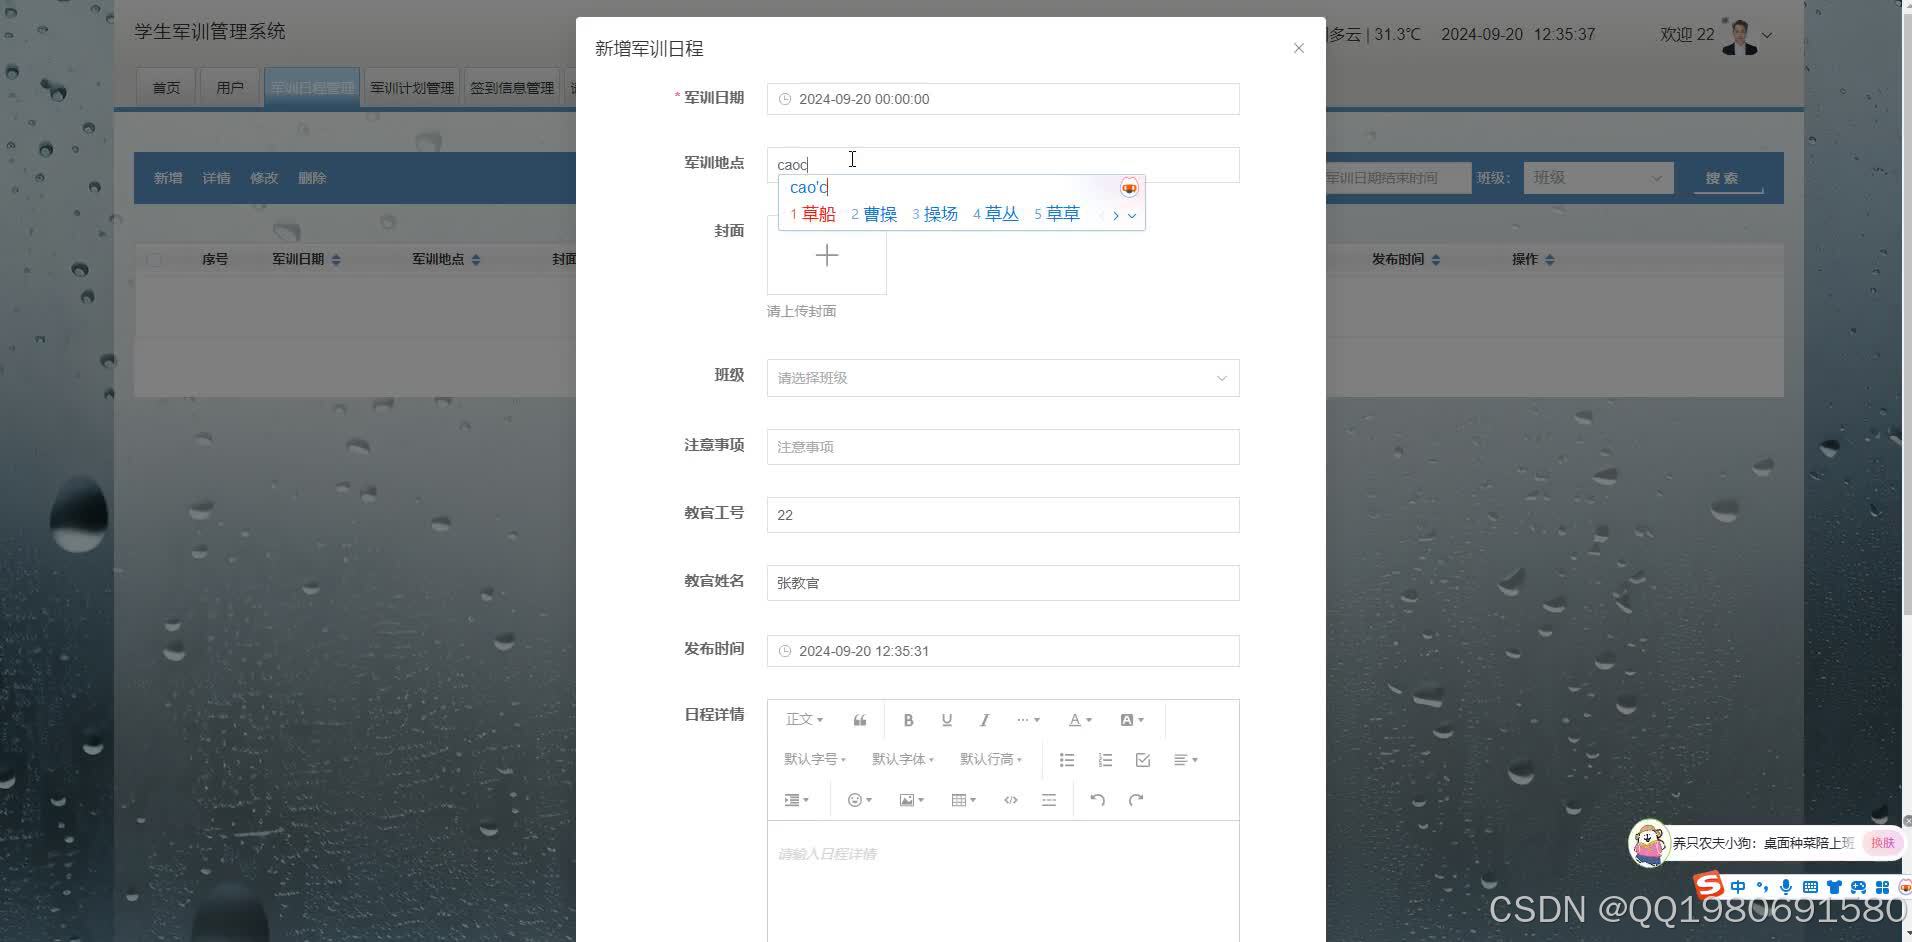This screenshot has height=942, width=1912.
Task: Click the cover upload plus area
Action: [x=825, y=256]
